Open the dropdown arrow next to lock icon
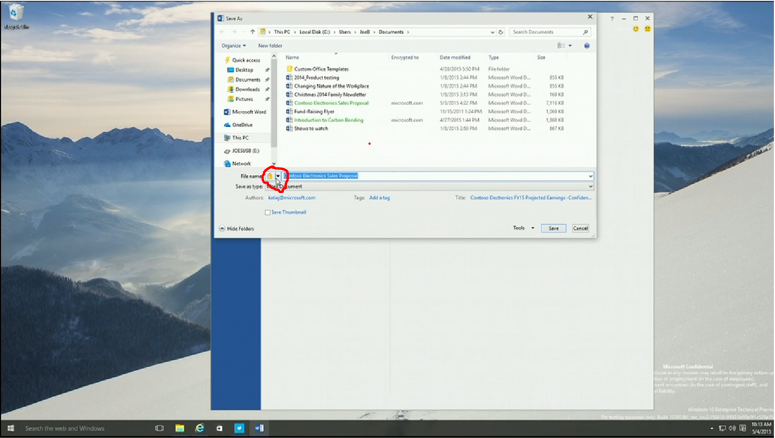Image resolution: width=775 pixels, height=438 pixels. pos(279,176)
